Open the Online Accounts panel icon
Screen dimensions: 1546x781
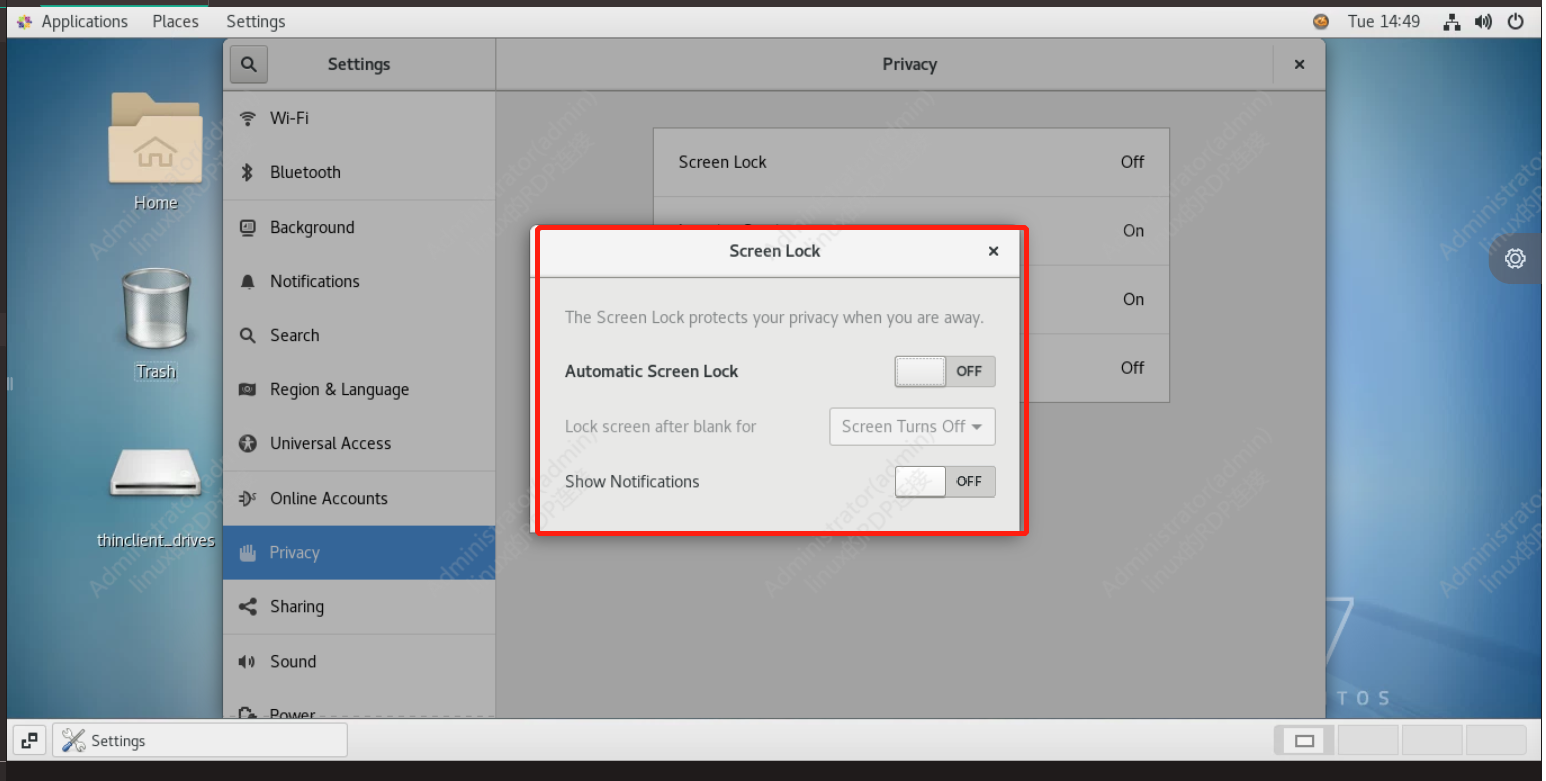(247, 498)
